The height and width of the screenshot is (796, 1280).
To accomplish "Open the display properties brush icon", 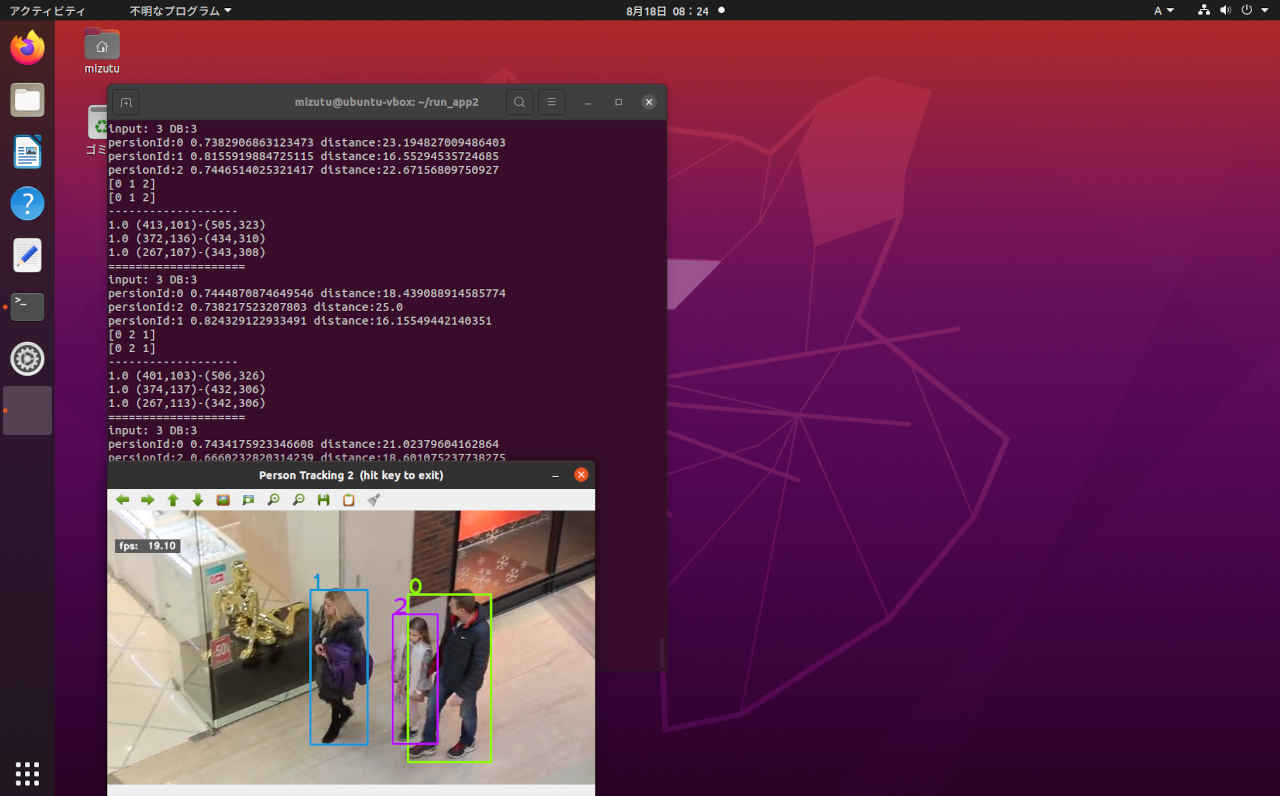I will pos(373,500).
